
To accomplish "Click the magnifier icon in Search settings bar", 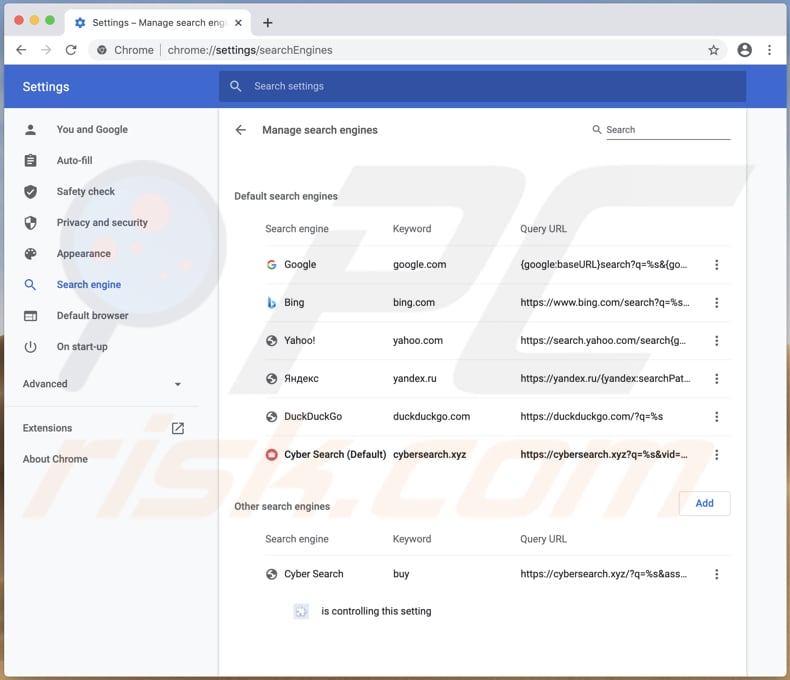I will [x=235, y=86].
